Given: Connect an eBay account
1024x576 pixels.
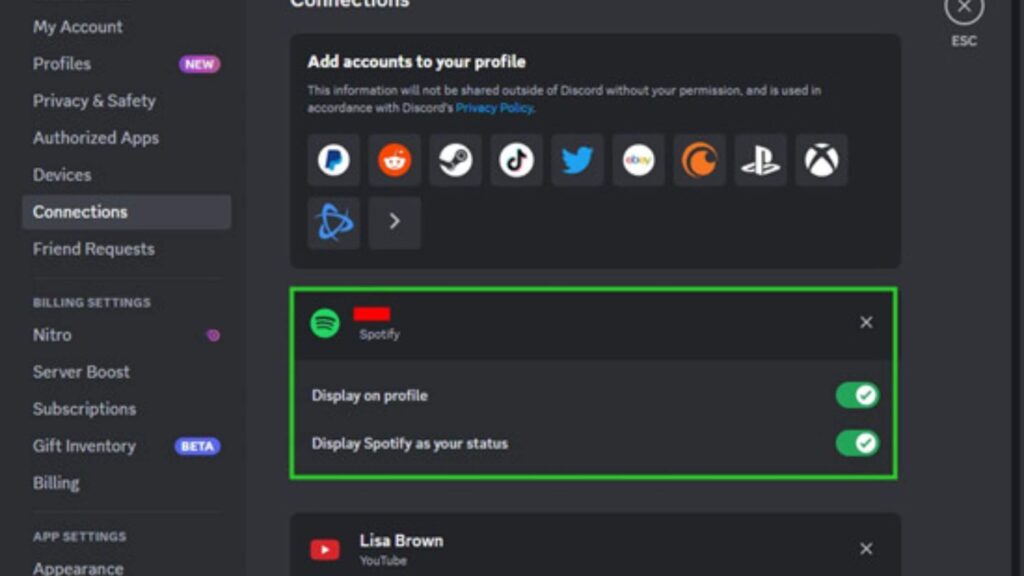Looking at the screenshot, I should click(638, 159).
